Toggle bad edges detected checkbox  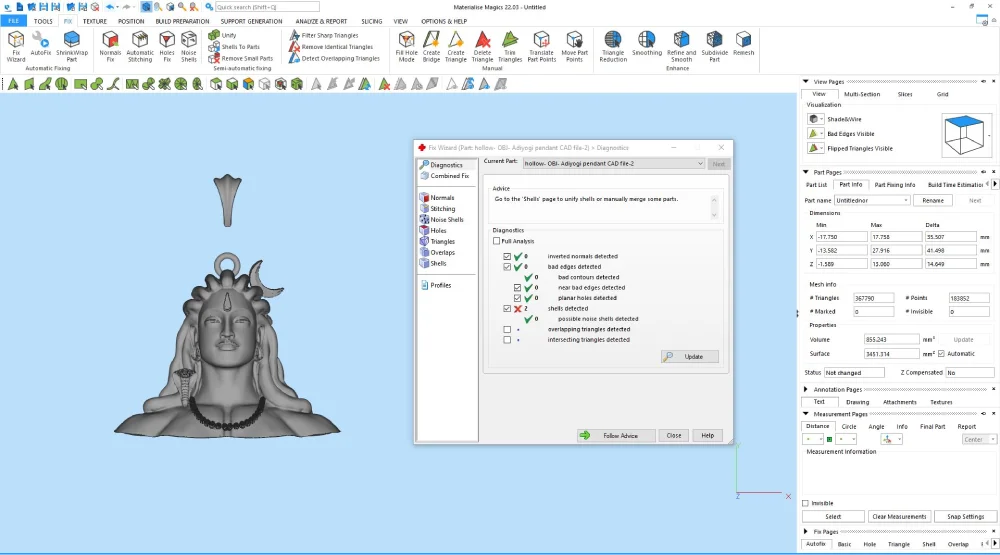tap(507, 267)
